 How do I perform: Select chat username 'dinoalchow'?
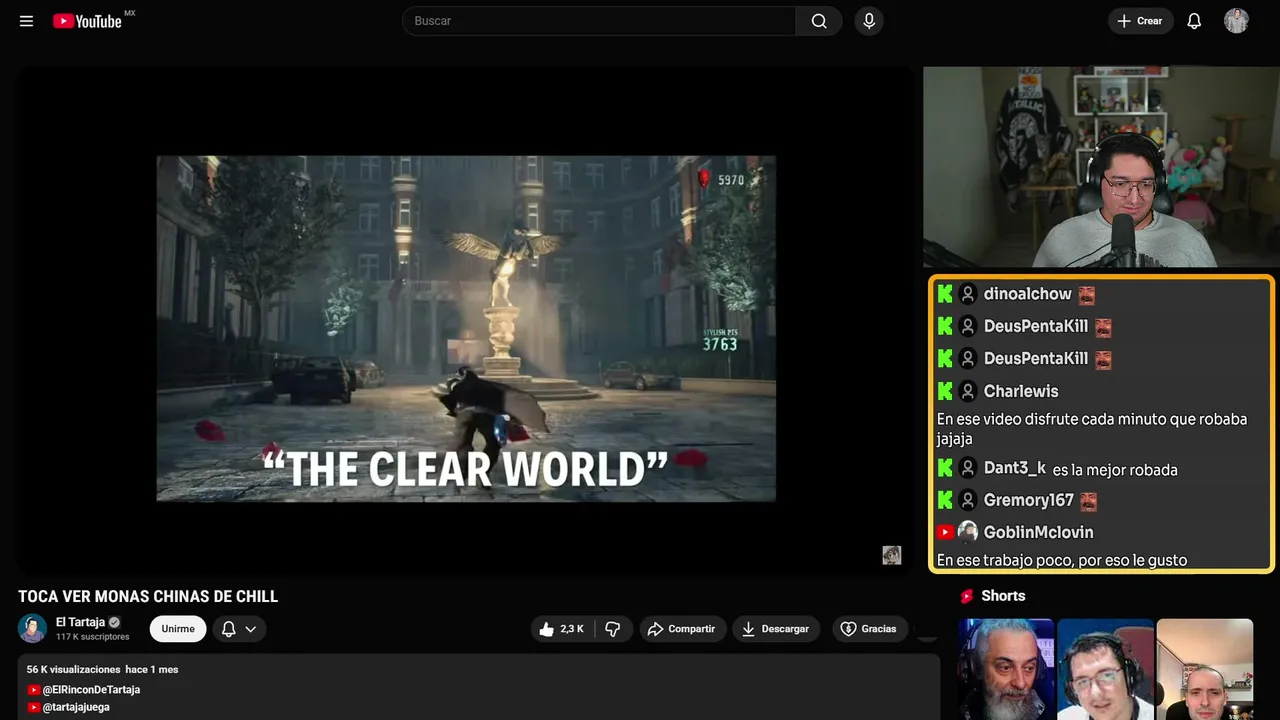(x=1028, y=294)
